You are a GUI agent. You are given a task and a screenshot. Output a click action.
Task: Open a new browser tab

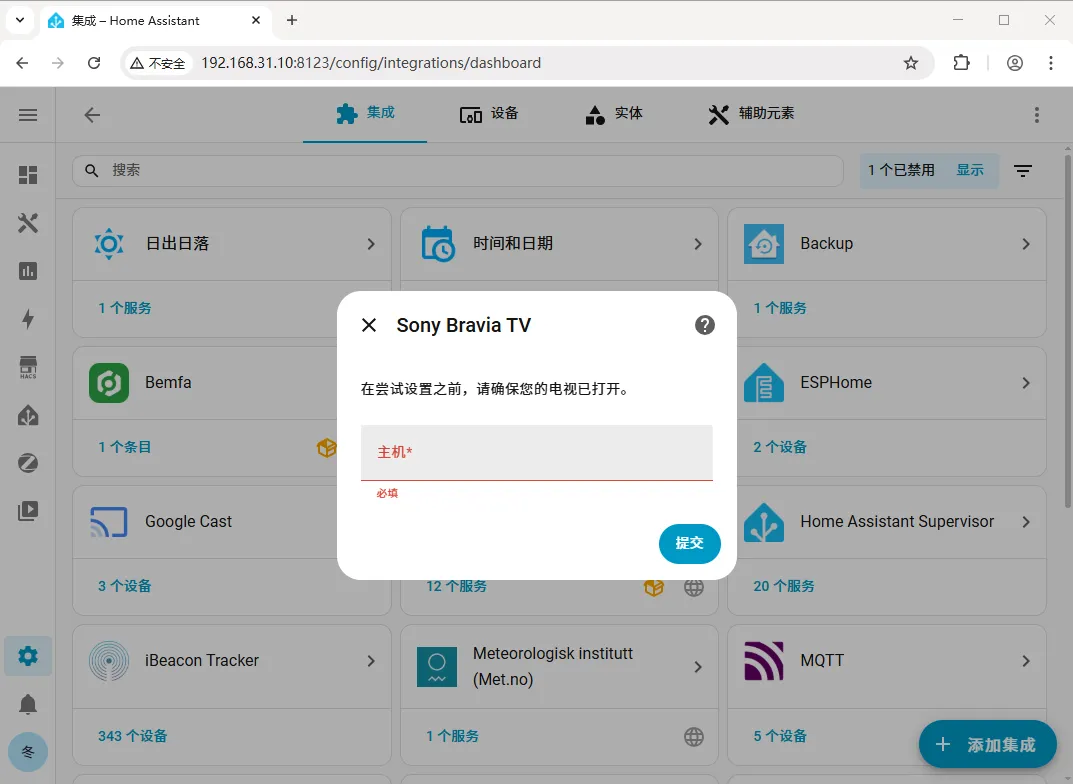(x=292, y=21)
